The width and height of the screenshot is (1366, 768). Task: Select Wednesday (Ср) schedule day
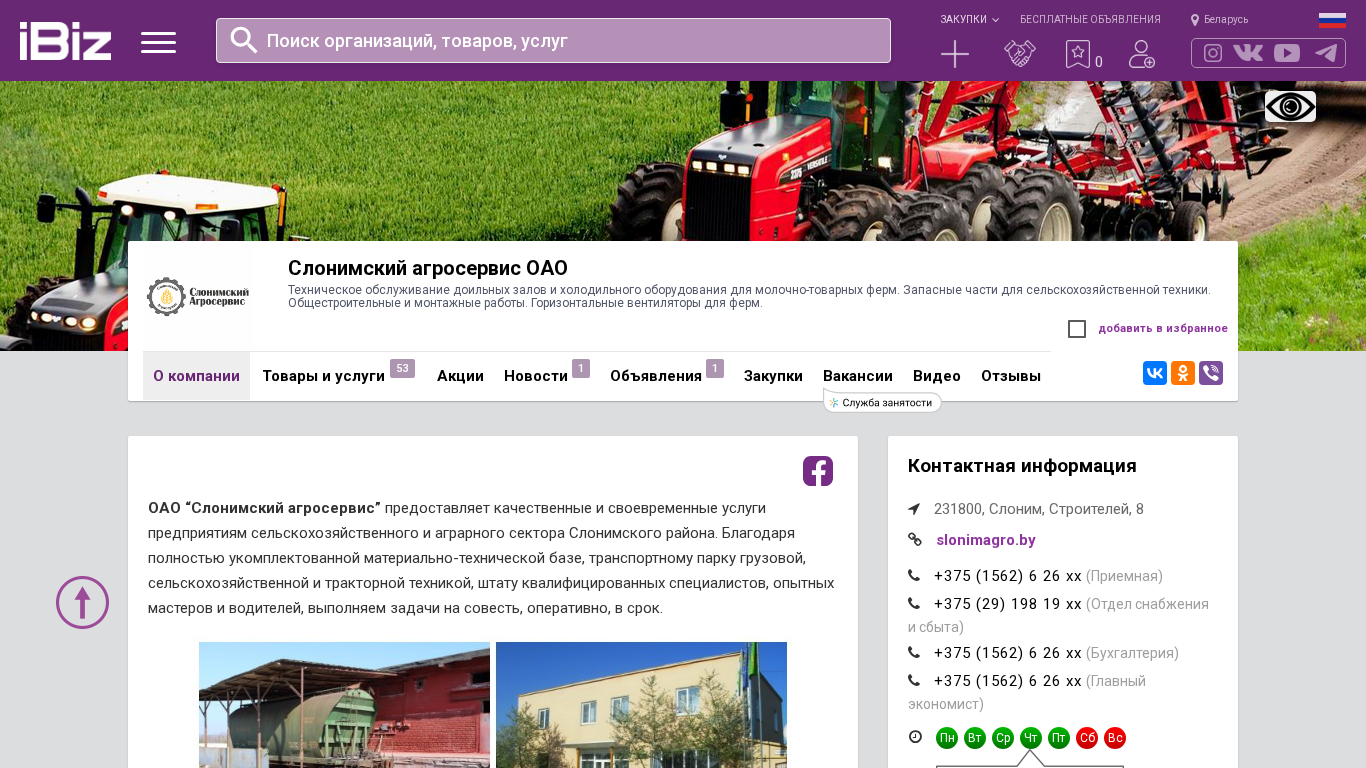(1003, 738)
